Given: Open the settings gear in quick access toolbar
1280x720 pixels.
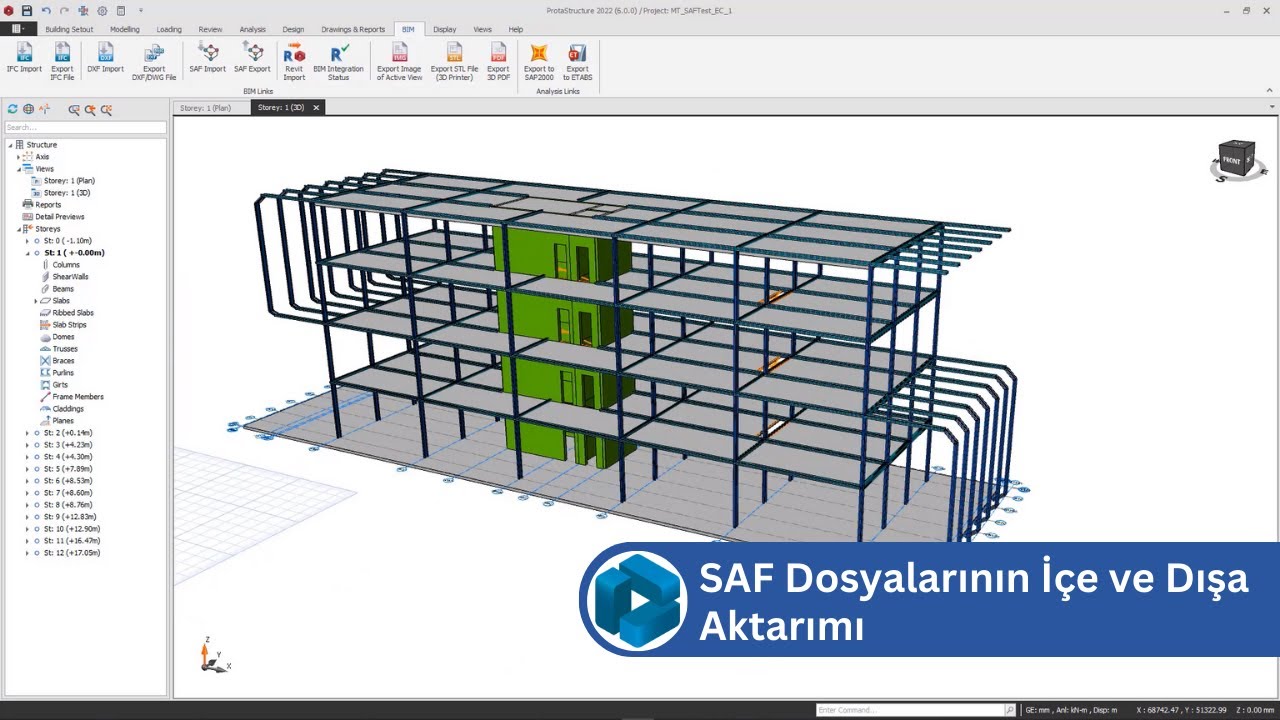Looking at the screenshot, I should 102,10.
